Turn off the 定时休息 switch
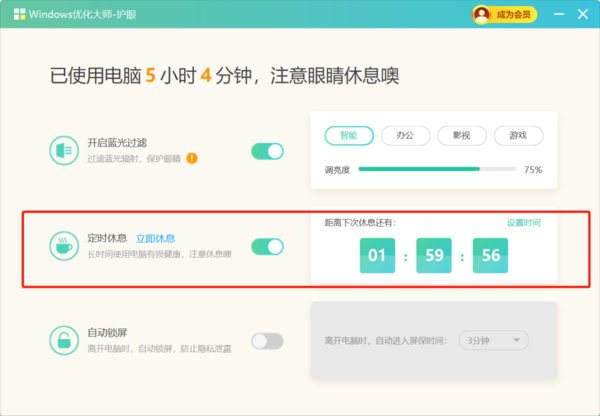 267,246
